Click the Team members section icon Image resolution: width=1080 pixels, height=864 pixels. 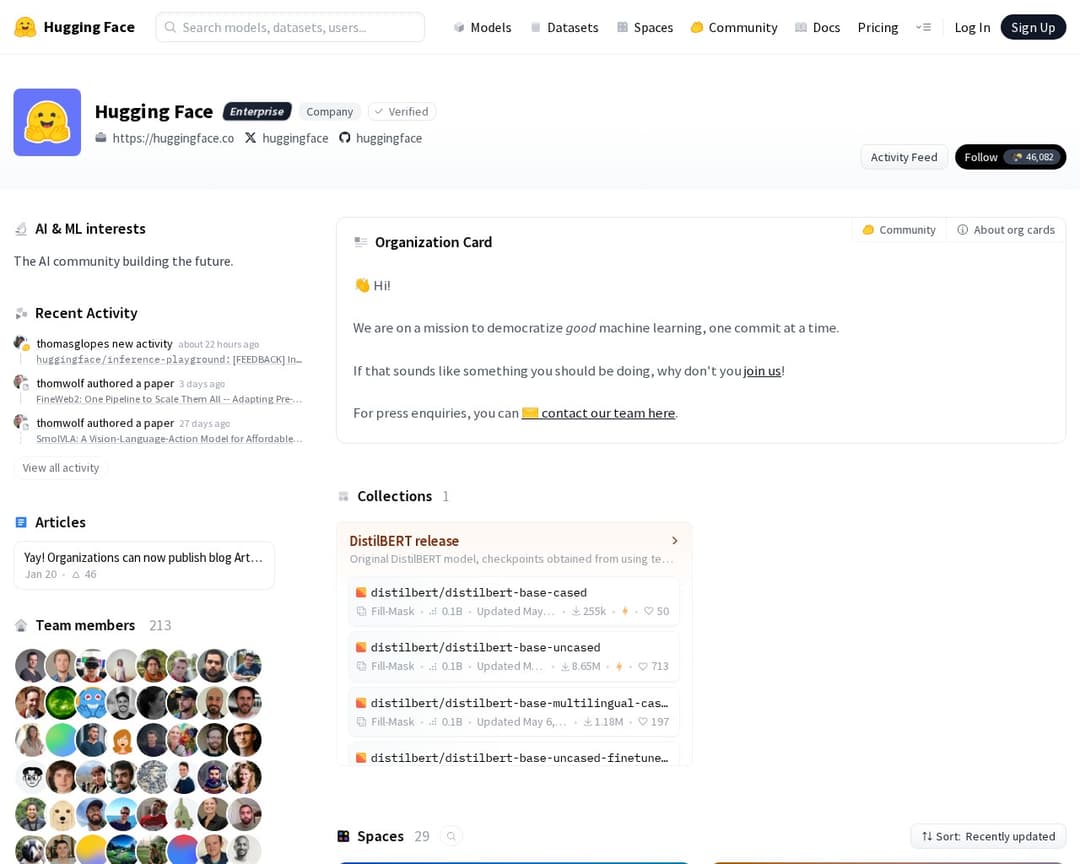pos(21,625)
